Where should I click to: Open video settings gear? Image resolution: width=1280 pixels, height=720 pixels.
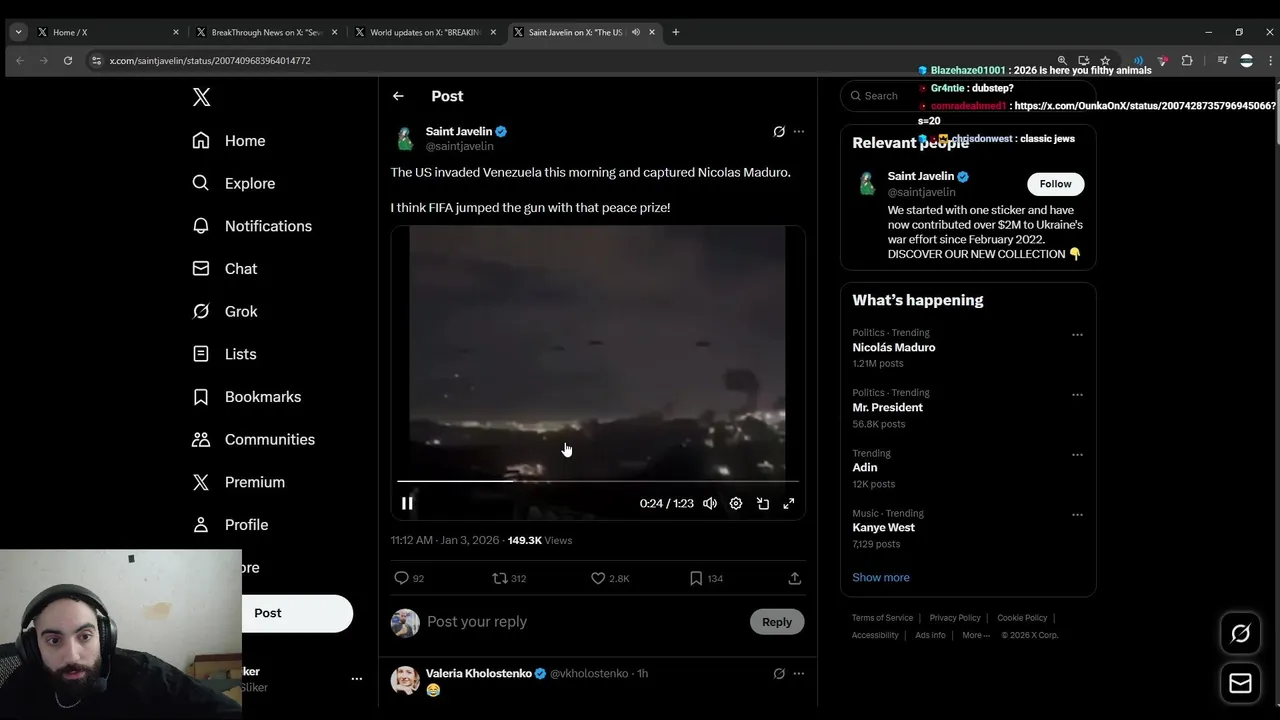736,504
